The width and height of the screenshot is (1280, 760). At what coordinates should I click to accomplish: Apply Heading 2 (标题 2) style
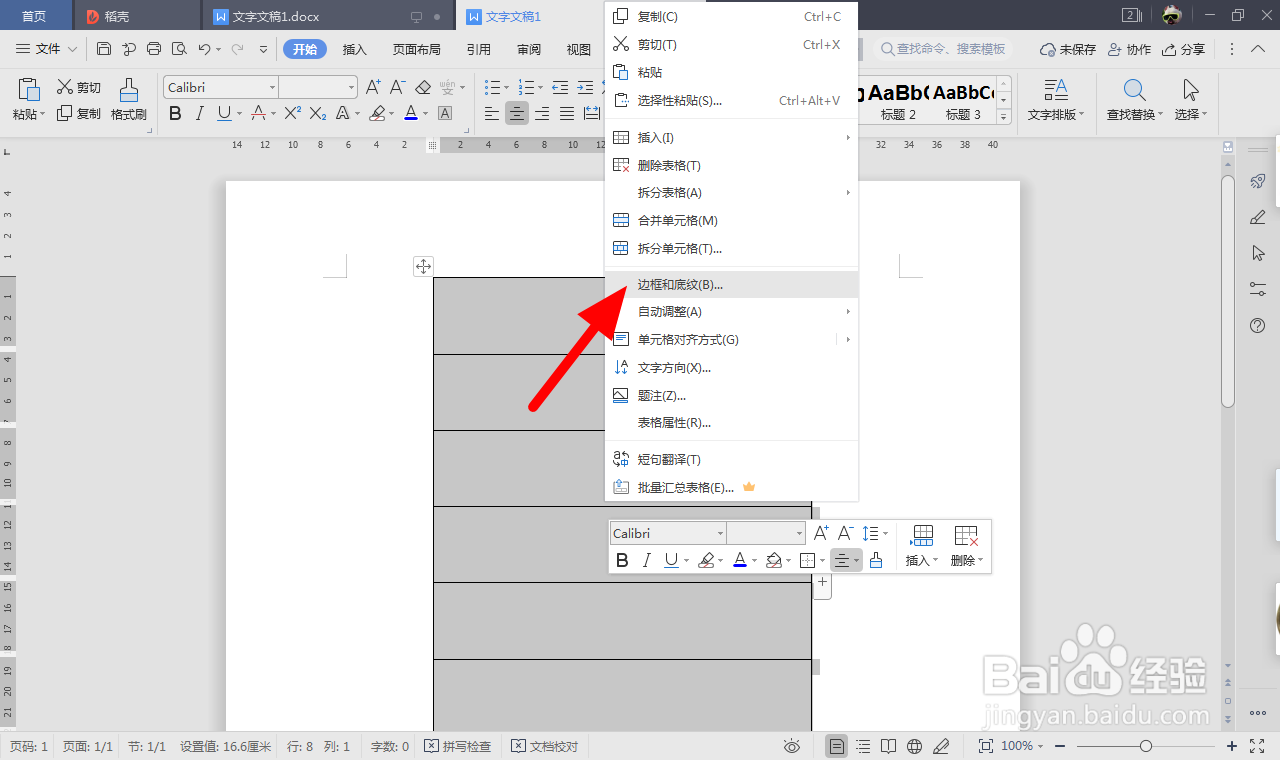tap(898, 101)
